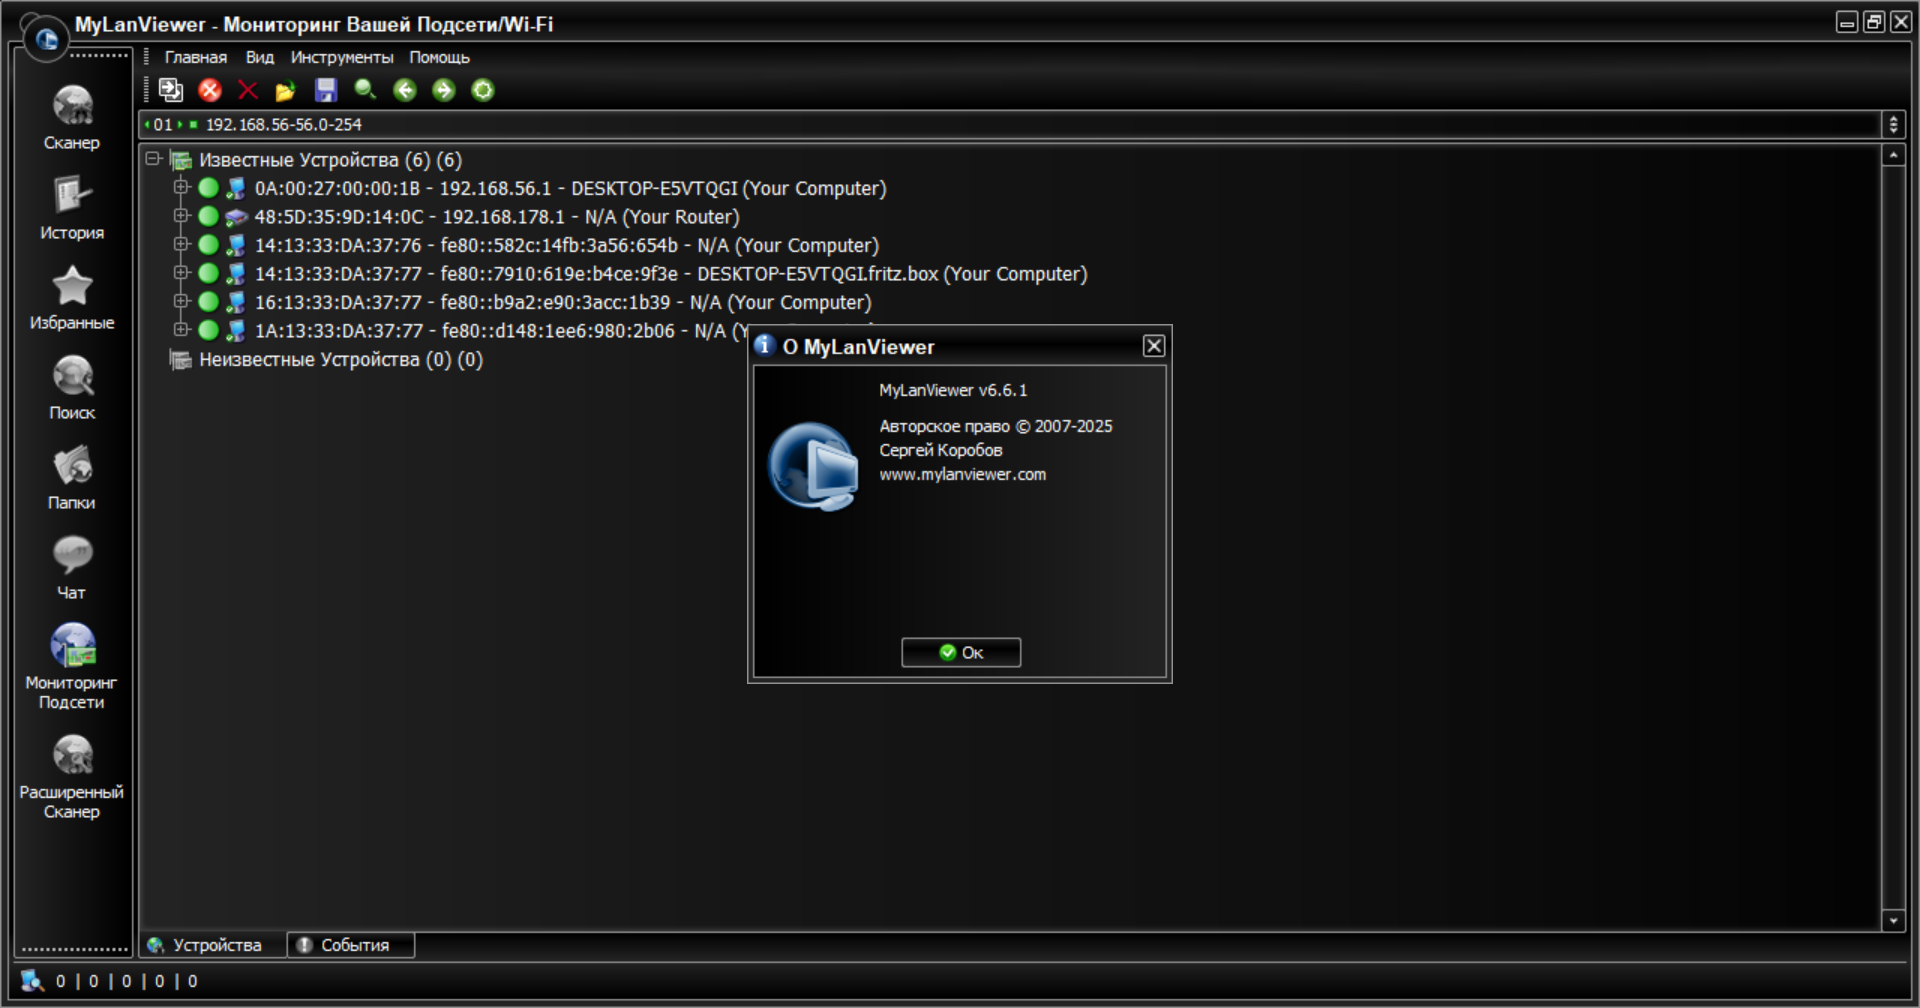Open the История (History) sidebar panel
Viewport: 1920px width, 1008px height.
click(x=72, y=208)
